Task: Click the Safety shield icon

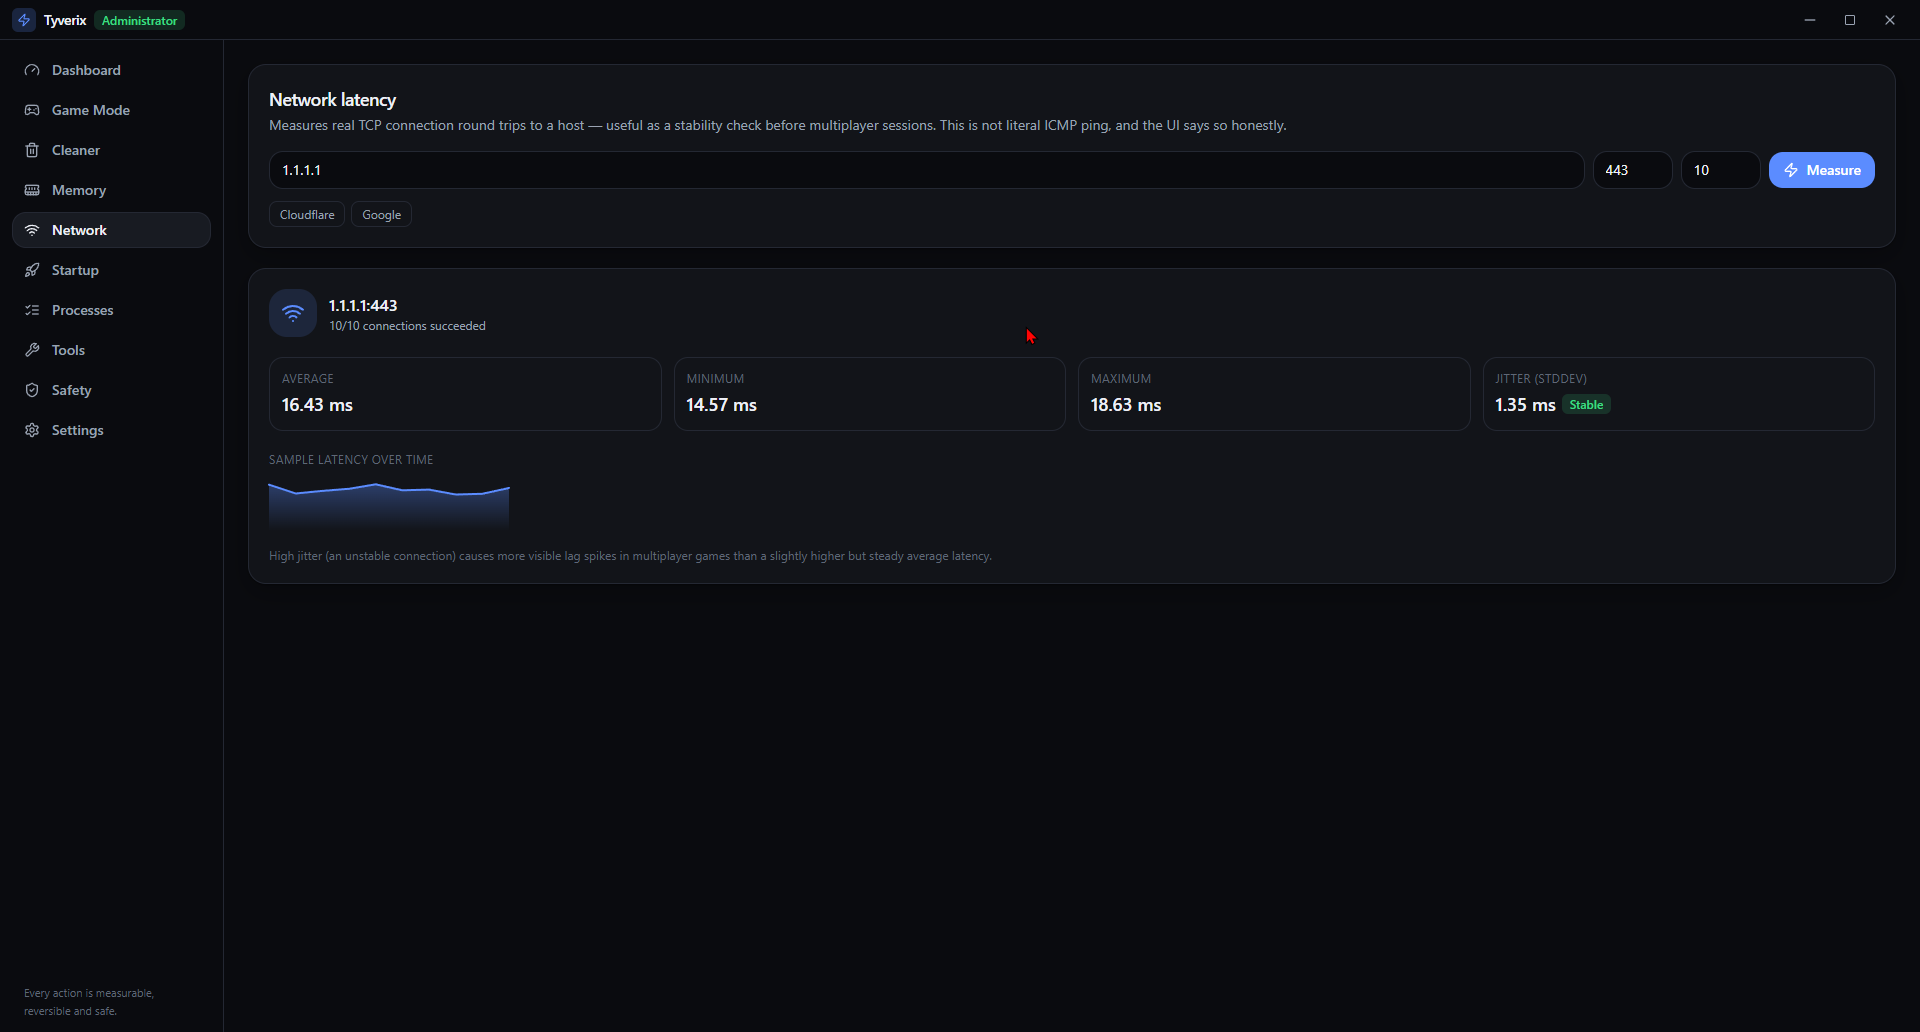Action: [x=32, y=390]
